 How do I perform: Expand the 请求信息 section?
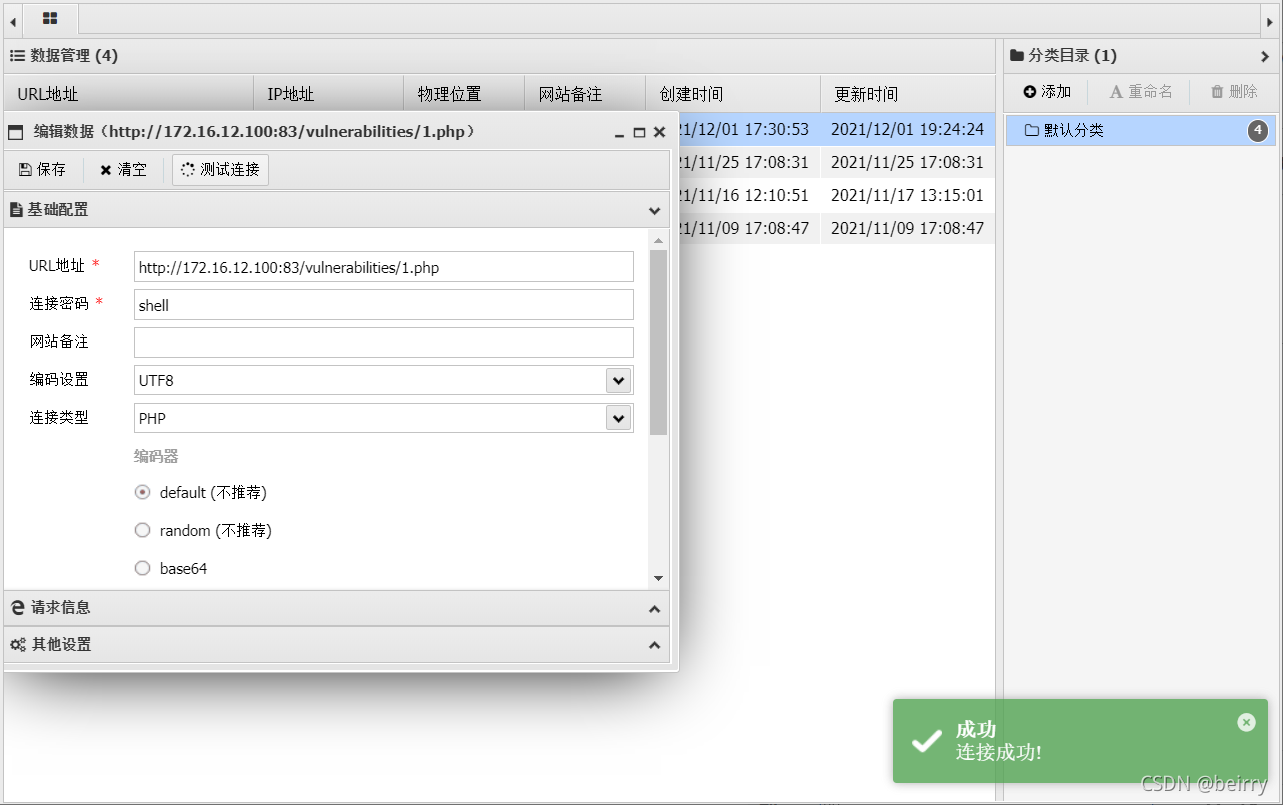pyautogui.click(x=654, y=608)
